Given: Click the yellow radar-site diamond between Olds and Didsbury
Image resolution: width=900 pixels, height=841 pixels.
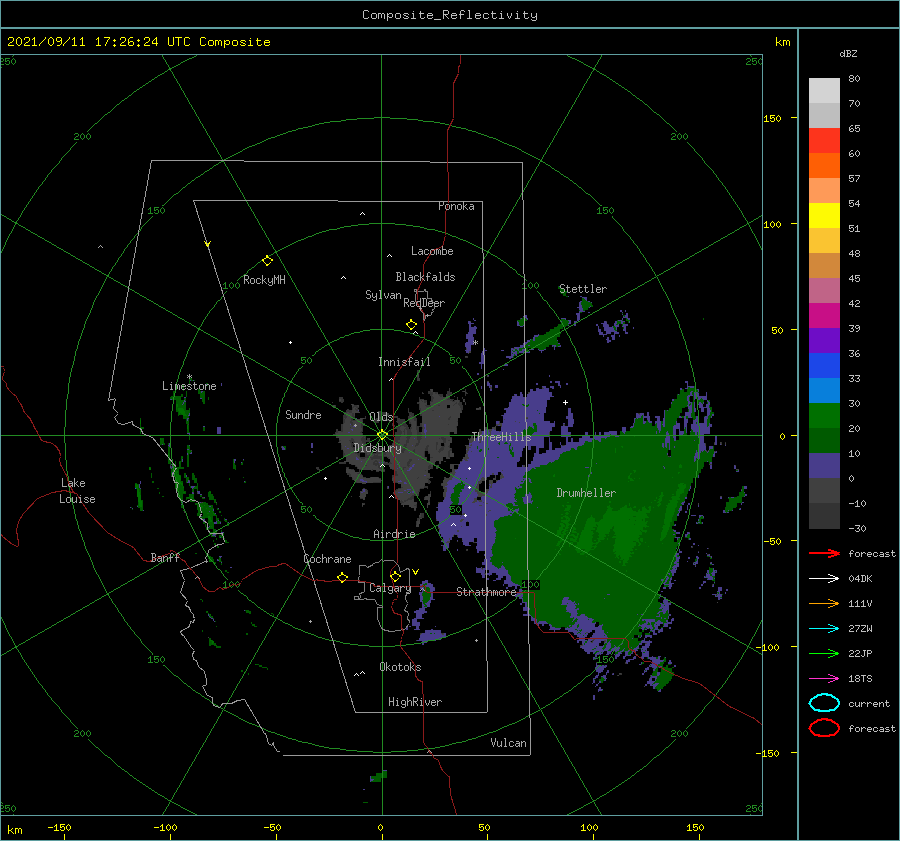Looking at the screenshot, I should click(382, 435).
